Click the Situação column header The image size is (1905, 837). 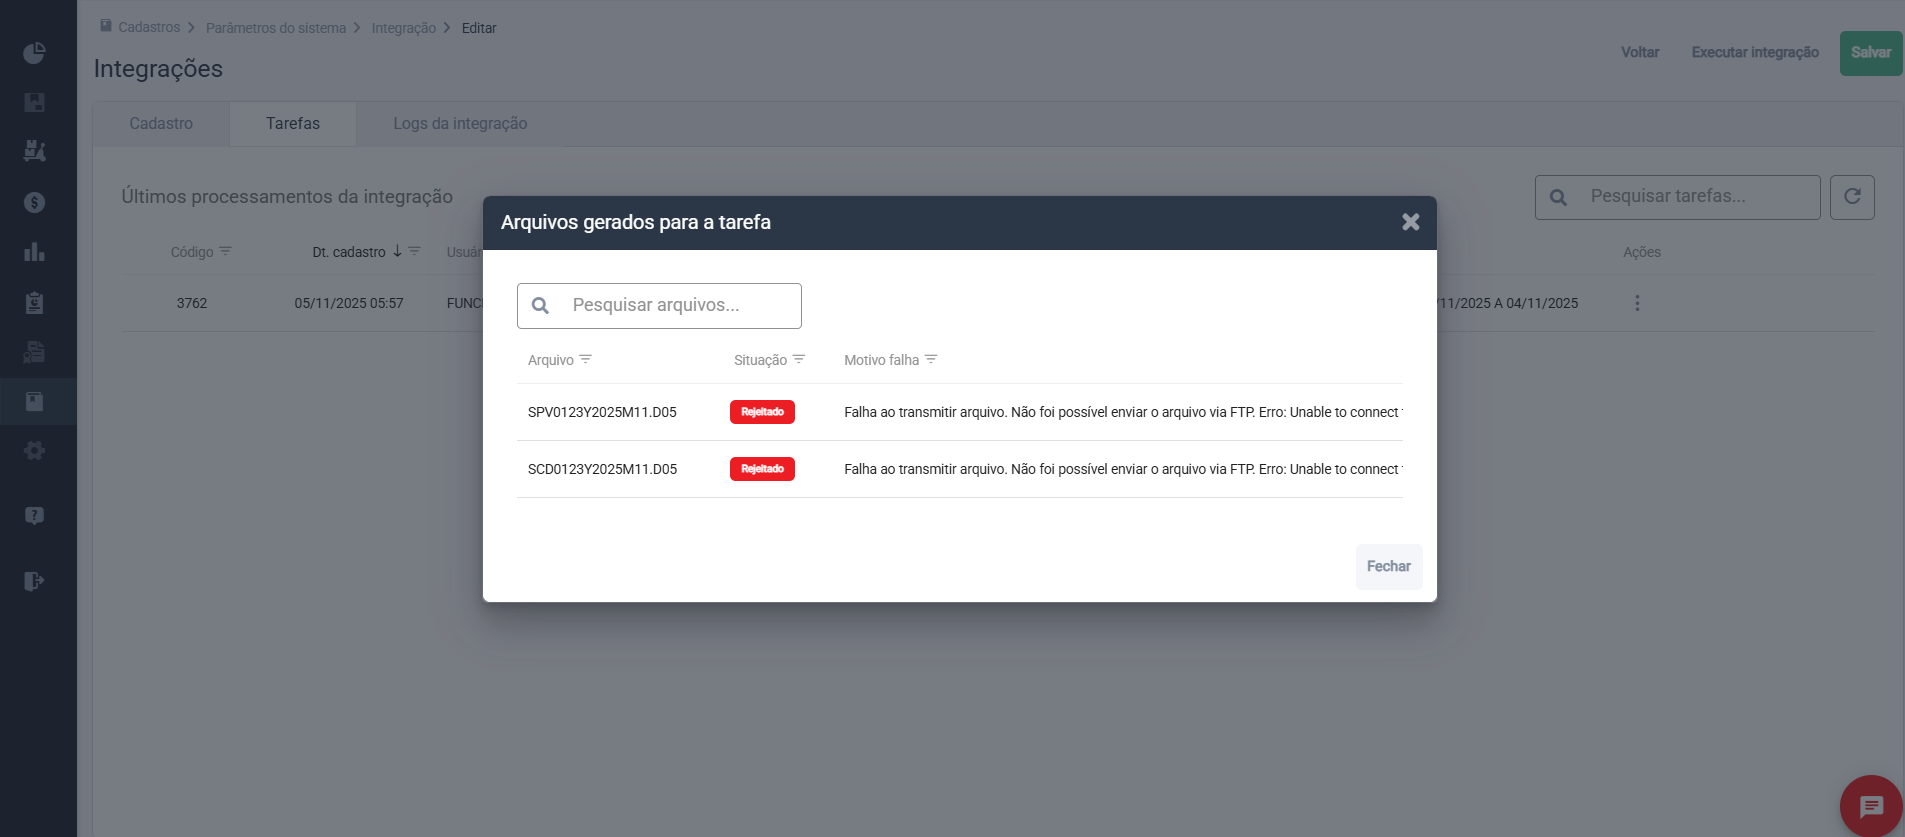pos(760,360)
